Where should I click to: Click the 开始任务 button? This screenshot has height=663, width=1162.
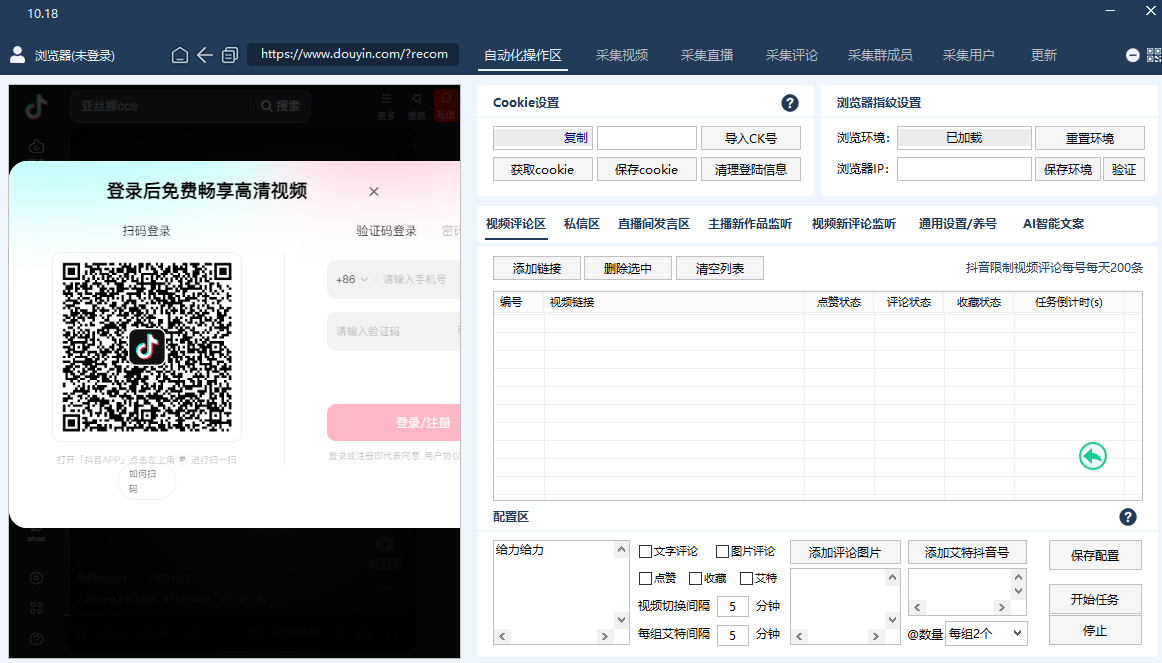point(1095,599)
